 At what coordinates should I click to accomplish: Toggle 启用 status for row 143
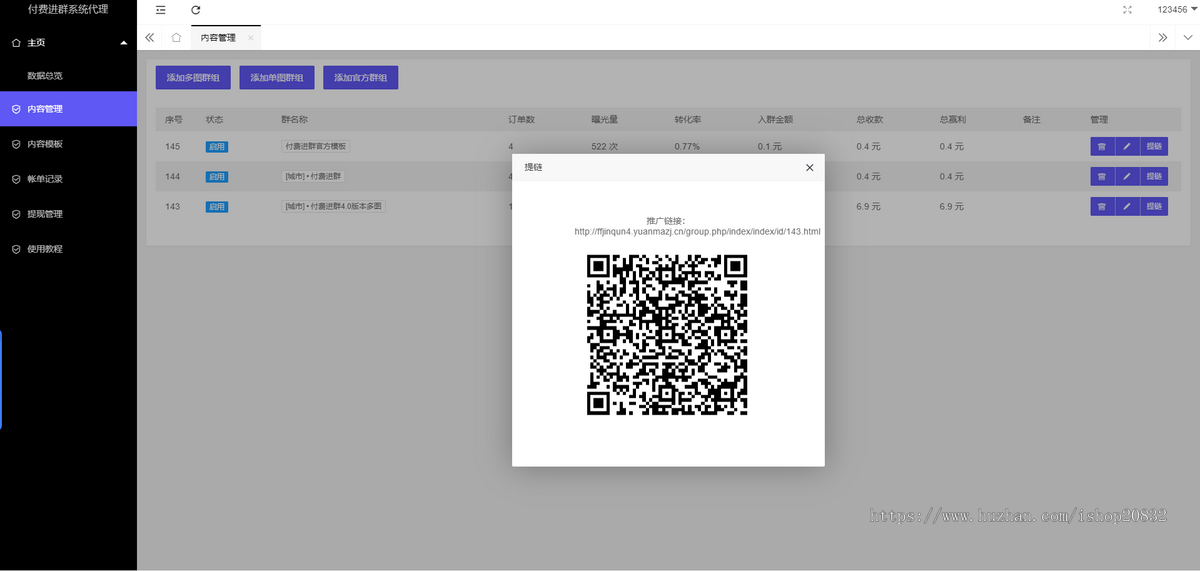(x=217, y=207)
